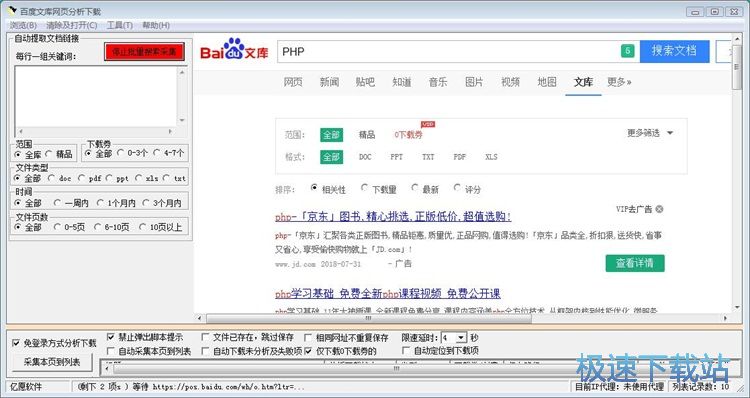The image size is (750, 398).
Task: Select 3个月内 time radio button
Action: pyautogui.click(x=162, y=203)
